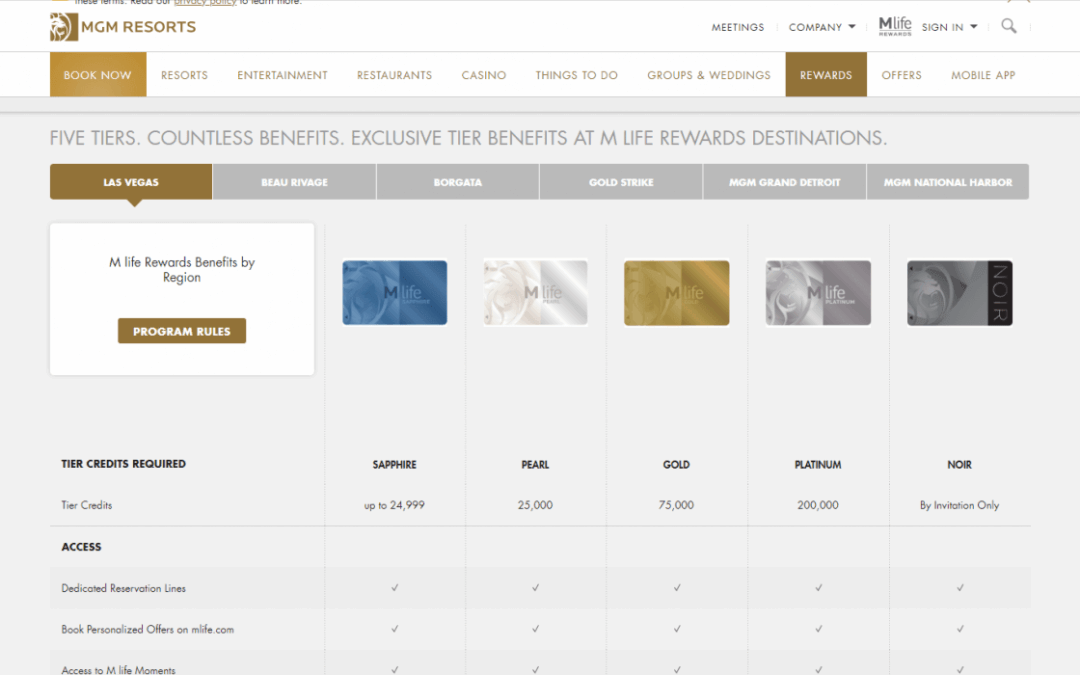The width and height of the screenshot is (1080, 675).
Task: Click the MGM Resorts lion logo
Action: pos(64,27)
